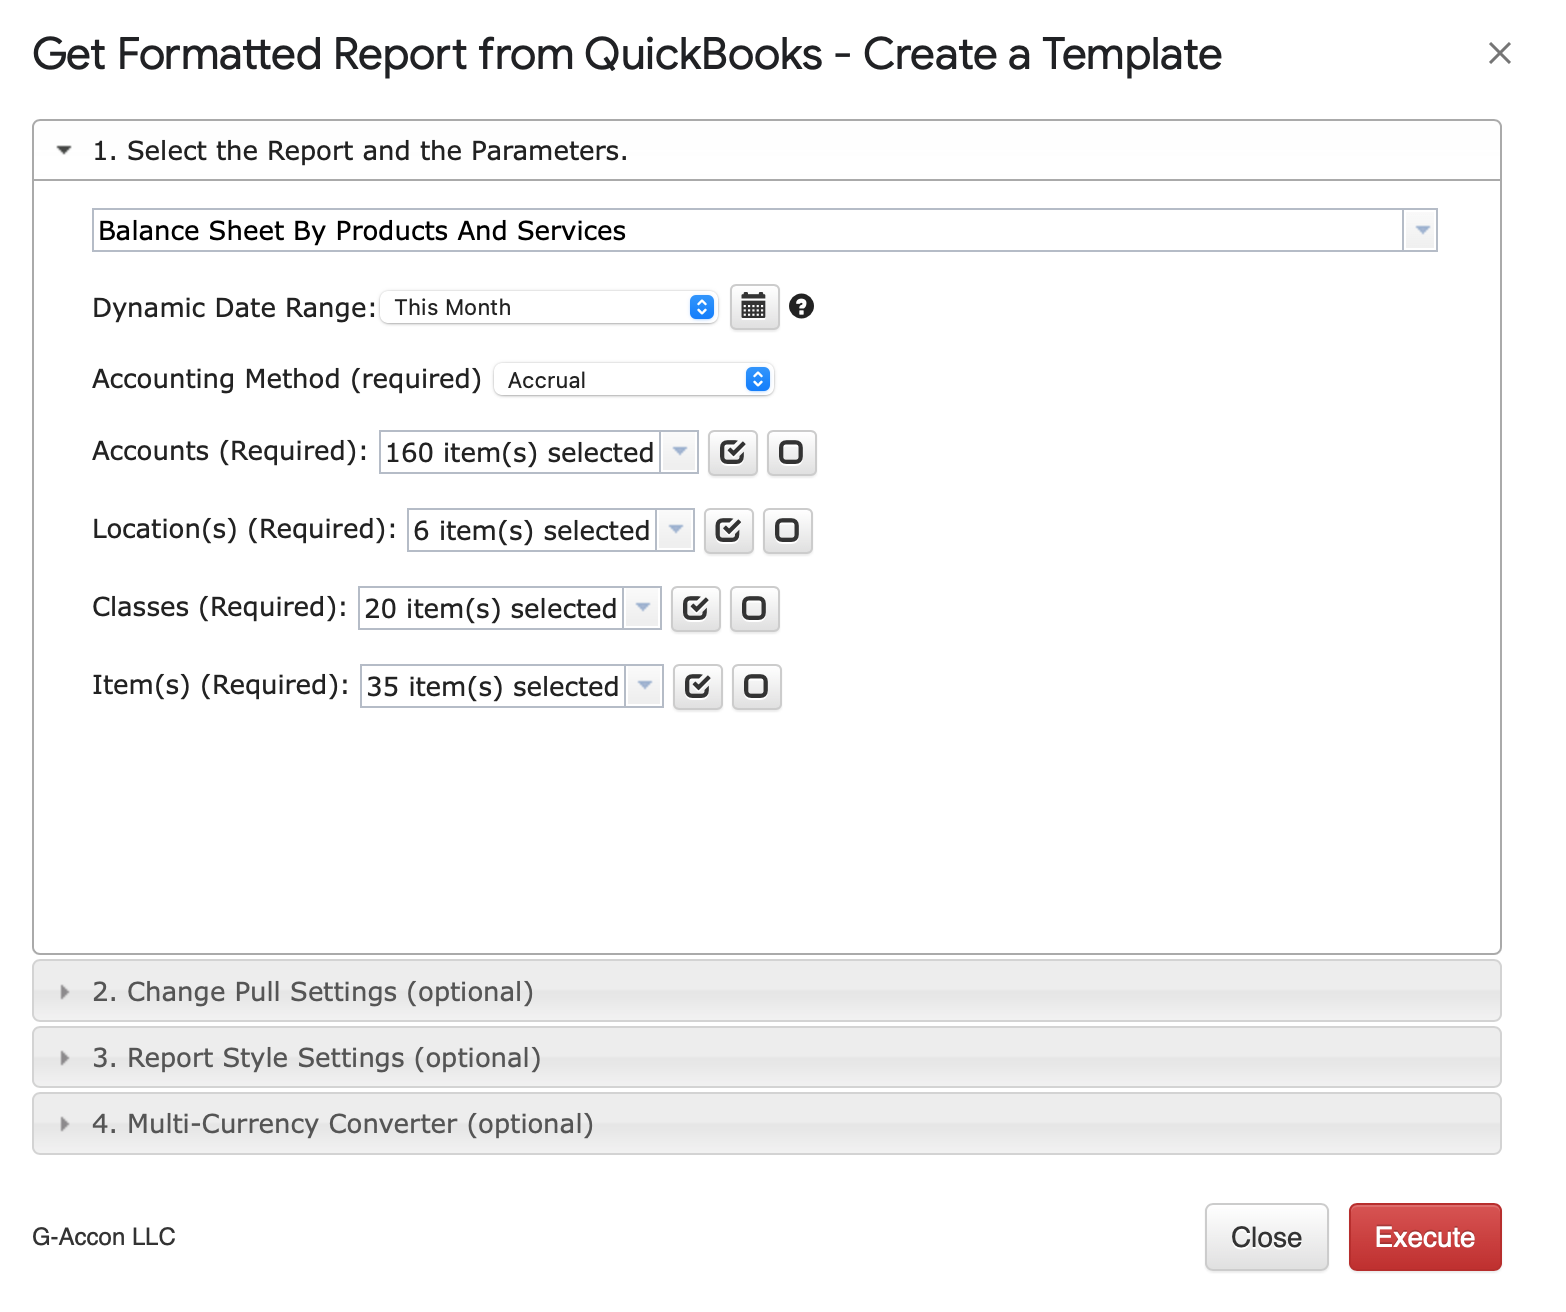Select all Classes with check icon
This screenshot has height=1312, width=1566.
(696, 609)
